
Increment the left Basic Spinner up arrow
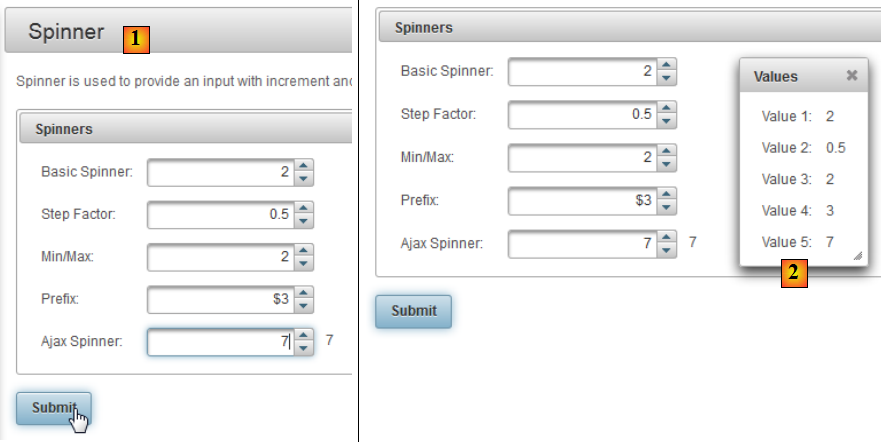[x=305, y=167]
